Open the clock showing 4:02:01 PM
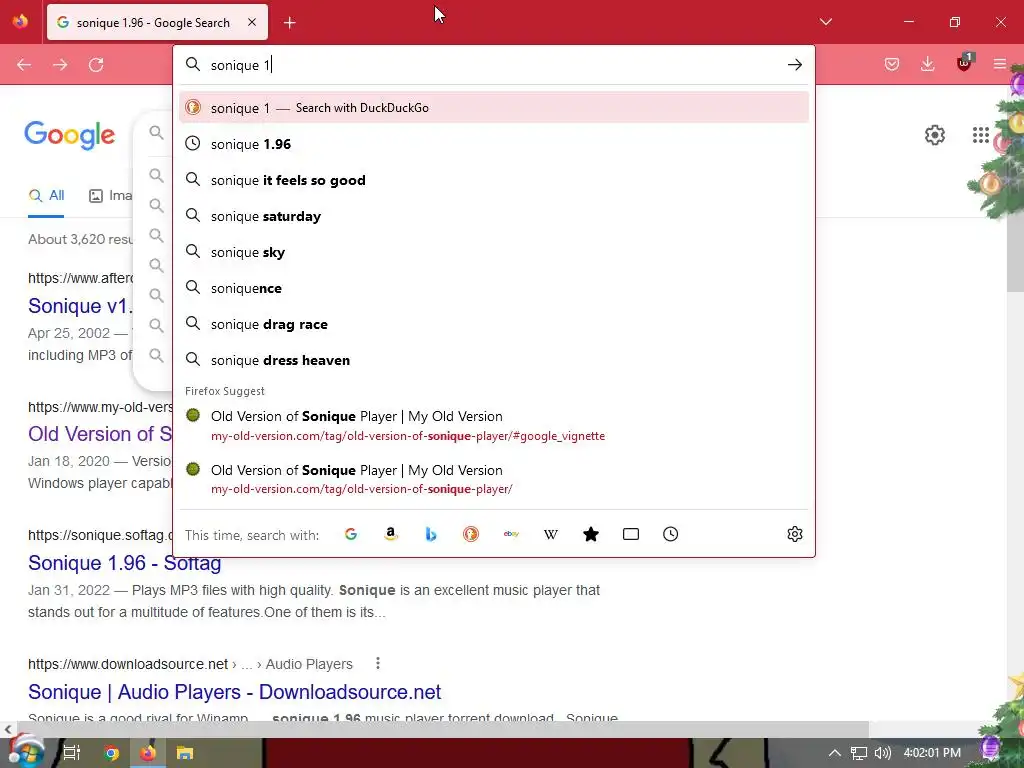Image resolution: width=1024 pixels, height=768 pixels. pyautogui.click(x=932, y=753)
